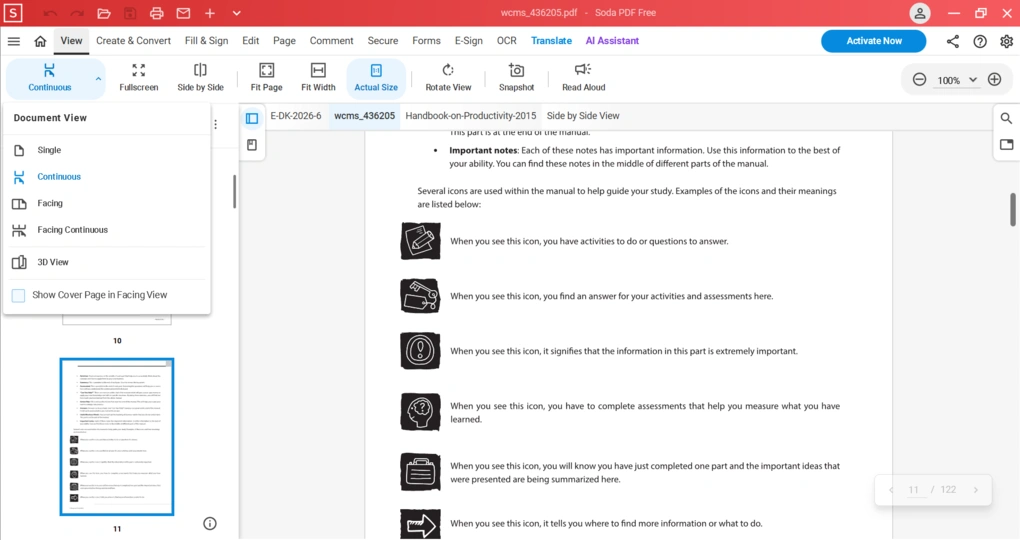
Task: Click the redo arrow in title bar
Action: pyautogui.click(x=77, y=13)
